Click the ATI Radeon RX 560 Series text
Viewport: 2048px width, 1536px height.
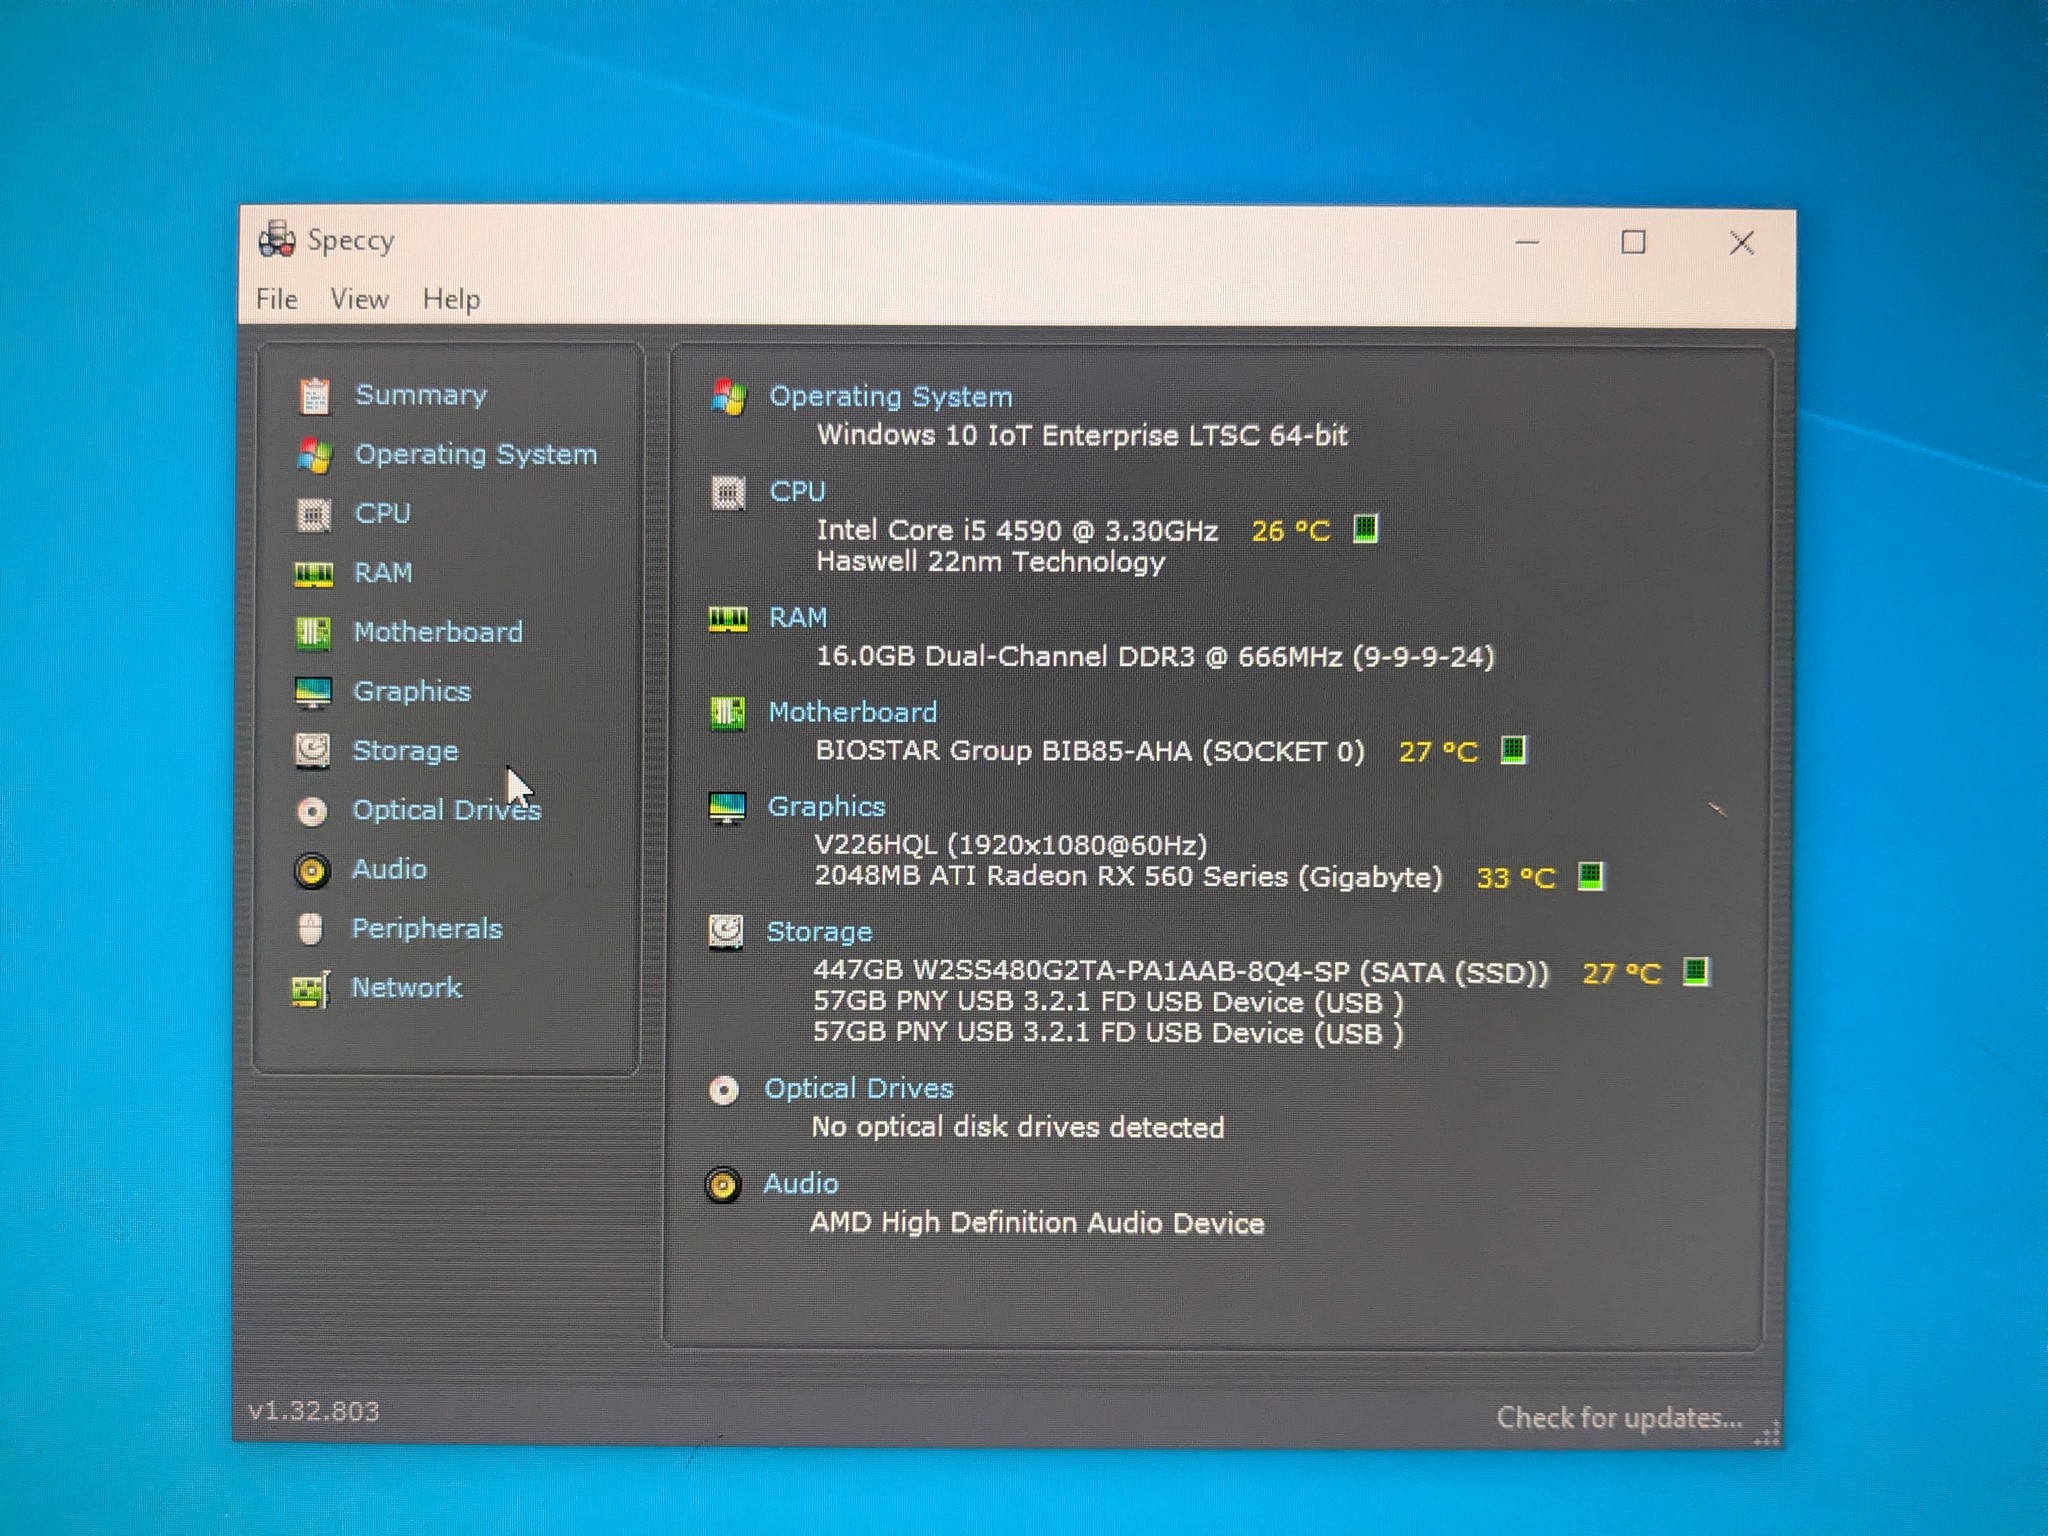click(1128, 877)
